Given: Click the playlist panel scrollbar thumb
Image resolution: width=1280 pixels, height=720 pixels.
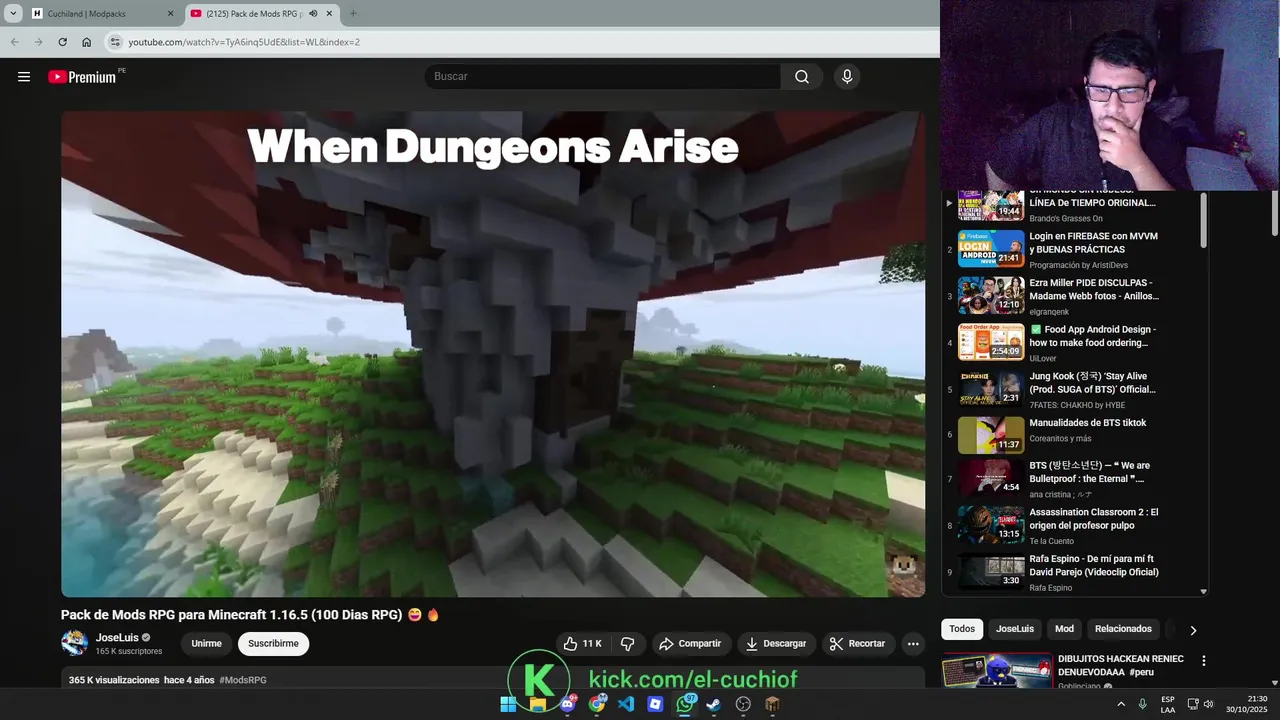Looking at the screenshot, I should pyautogui.click(x=1203, y=220).
